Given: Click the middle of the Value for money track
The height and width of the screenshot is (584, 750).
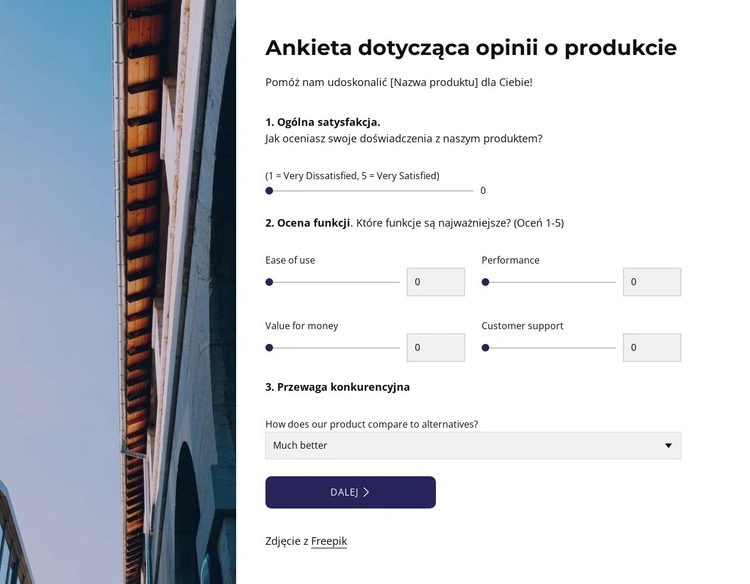Looking at the screenshot, I should tap(333, 348).
